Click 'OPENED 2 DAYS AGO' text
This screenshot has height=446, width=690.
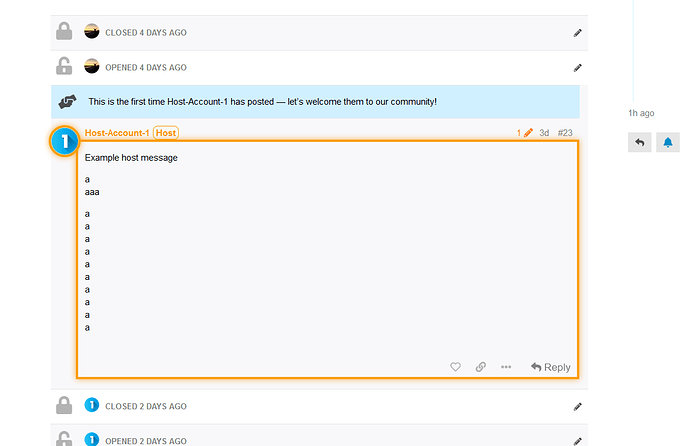(x=146, y=441)
